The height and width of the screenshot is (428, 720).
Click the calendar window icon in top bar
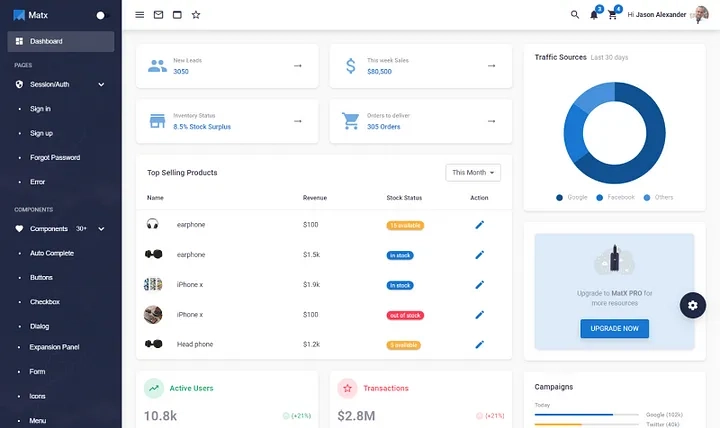[177, 15]
